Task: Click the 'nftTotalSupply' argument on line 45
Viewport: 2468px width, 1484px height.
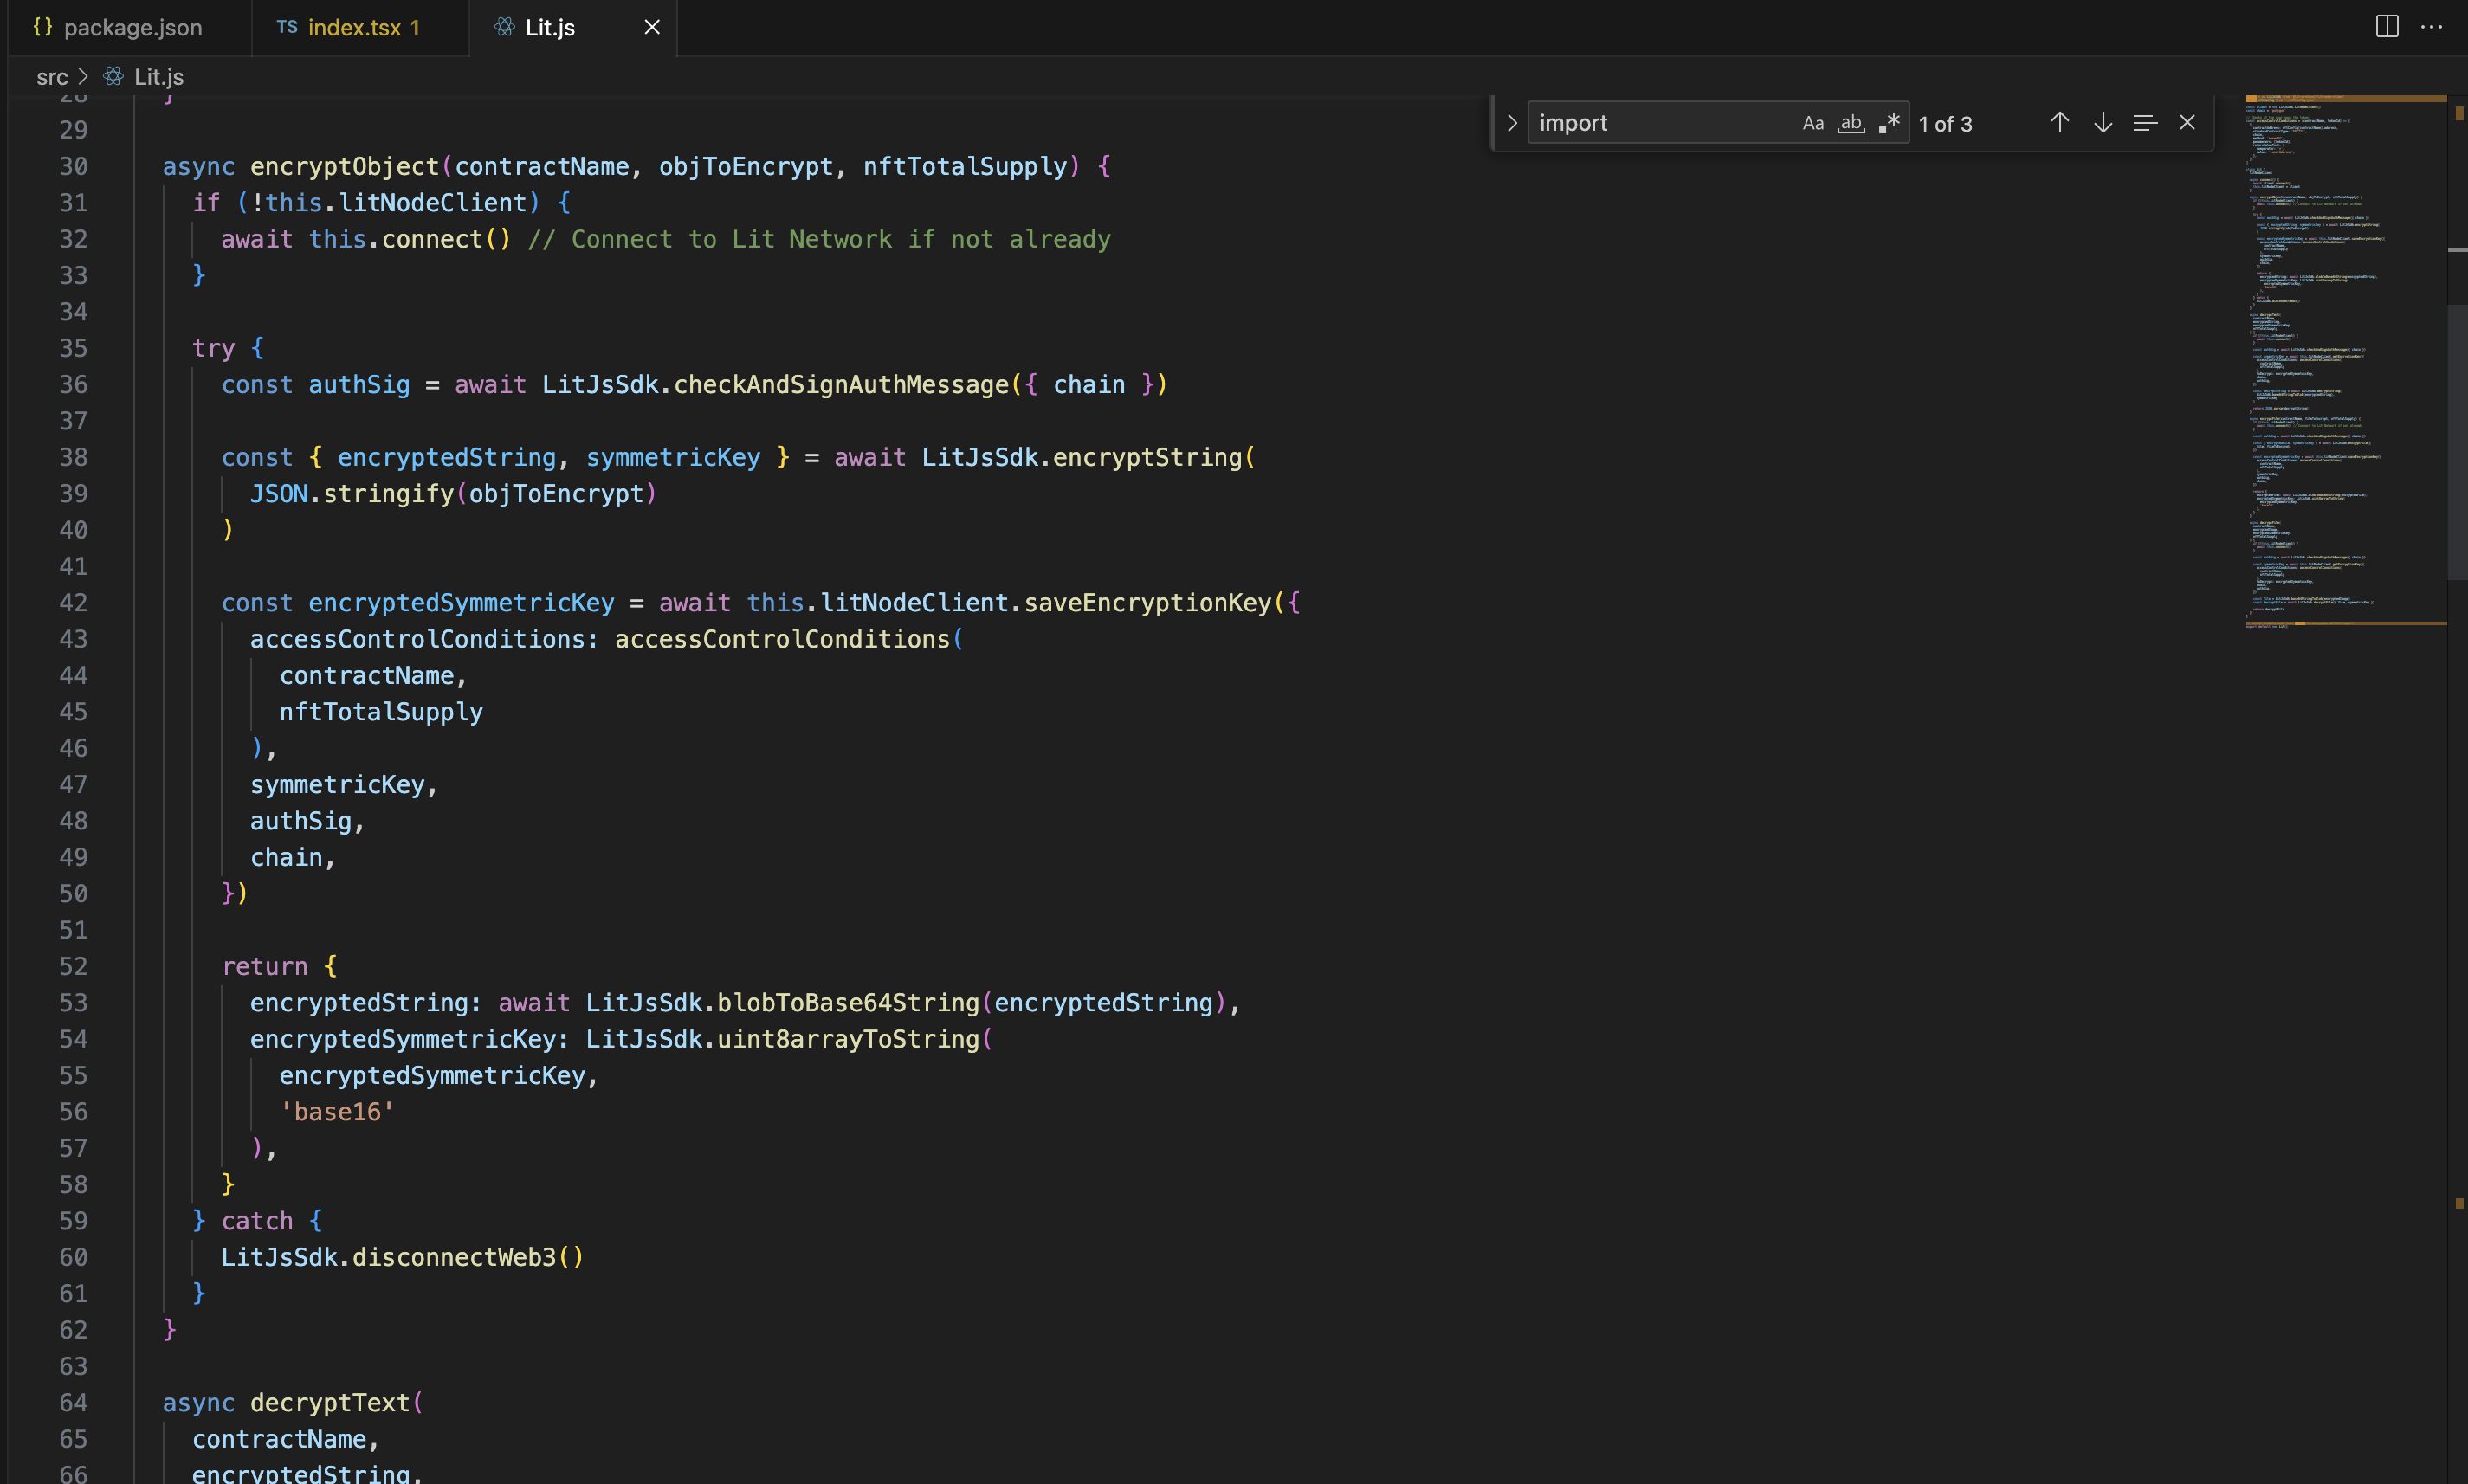Action: 381,711
